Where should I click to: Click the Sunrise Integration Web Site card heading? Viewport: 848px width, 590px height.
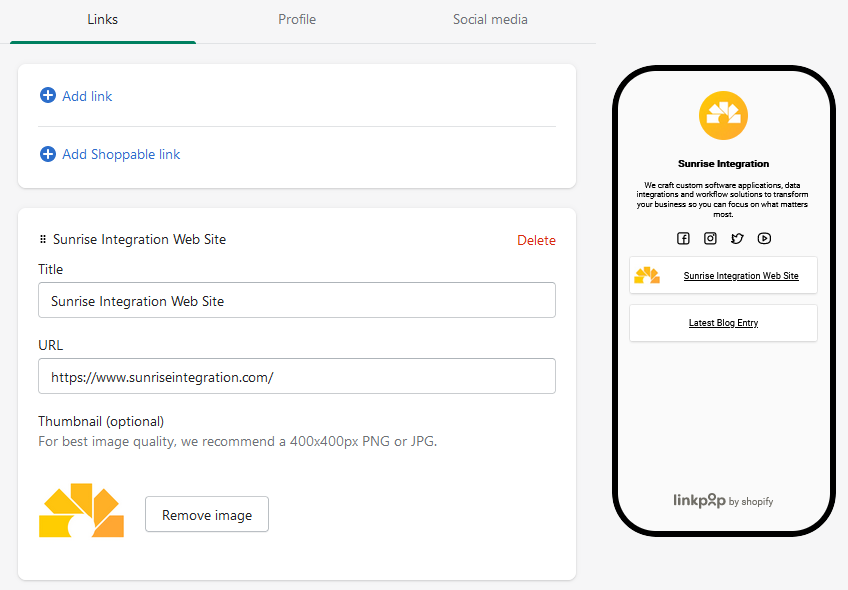(140, 240)
